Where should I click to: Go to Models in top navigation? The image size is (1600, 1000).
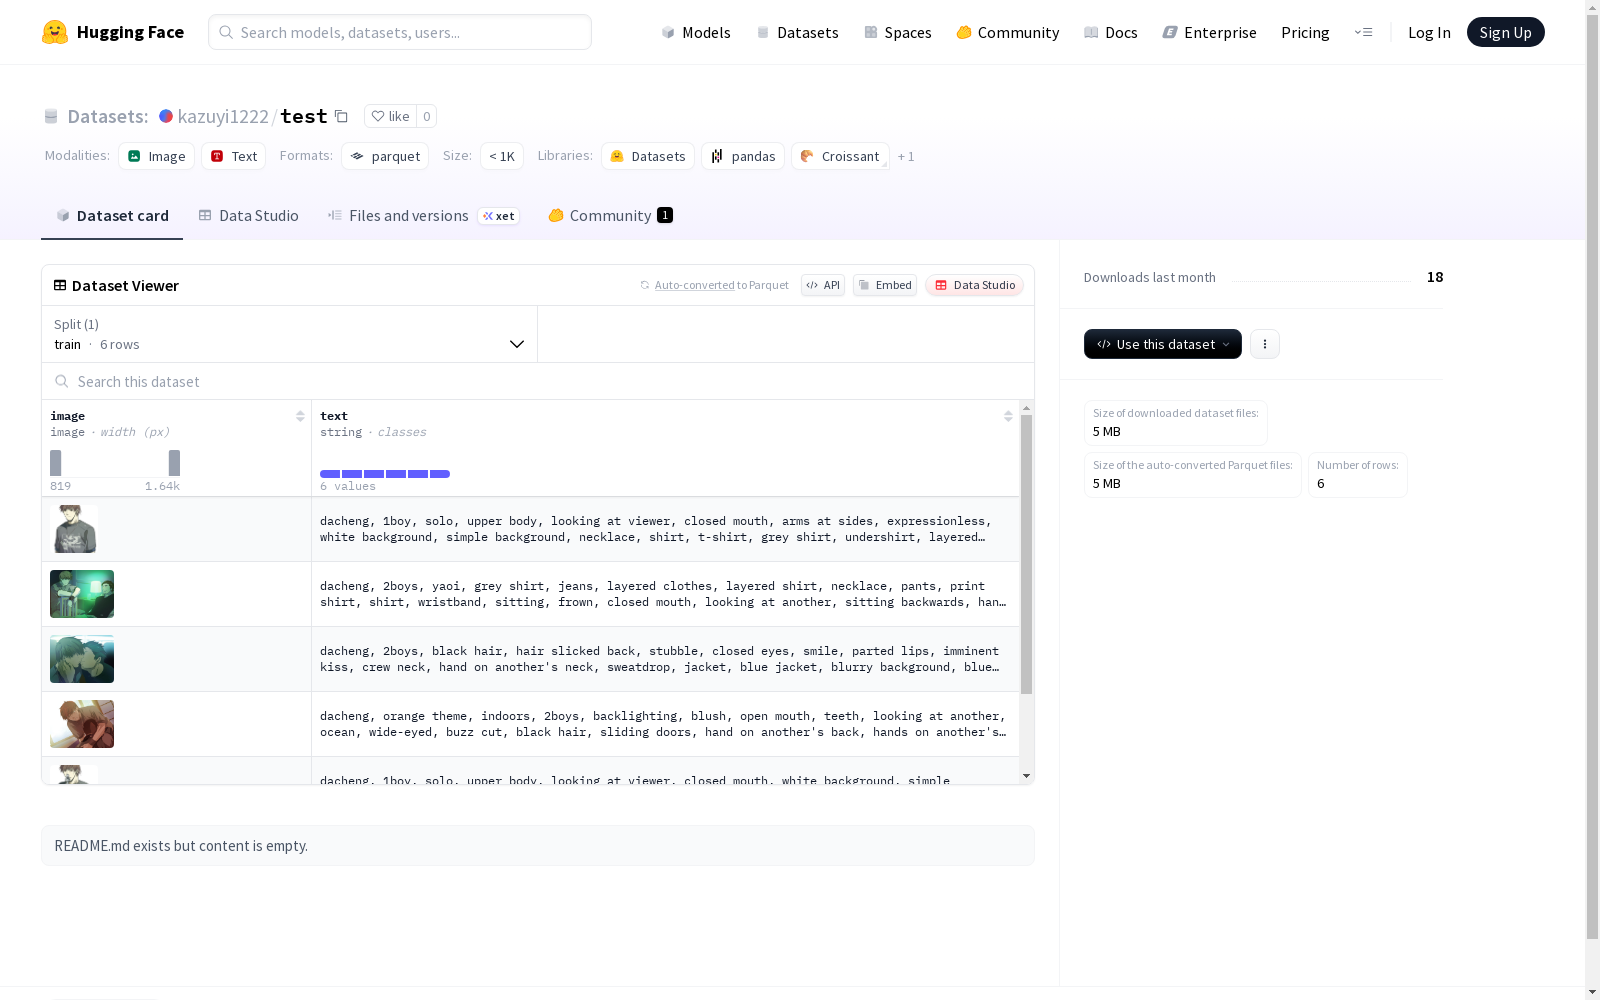coord(696,32)
